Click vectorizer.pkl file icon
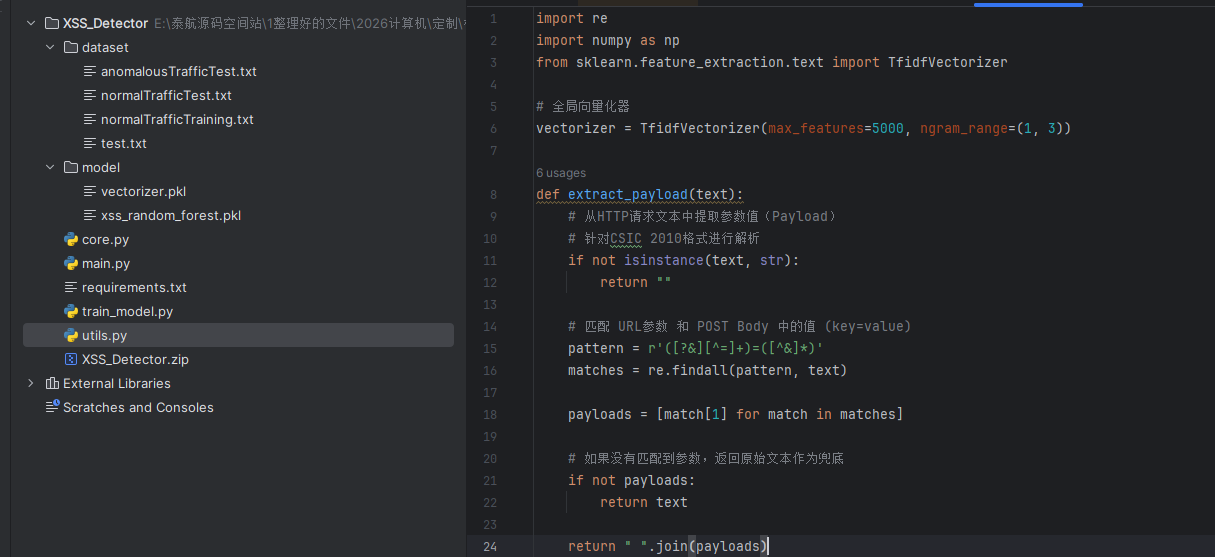This screenshot has width=1215, height=557. (90, 191)
